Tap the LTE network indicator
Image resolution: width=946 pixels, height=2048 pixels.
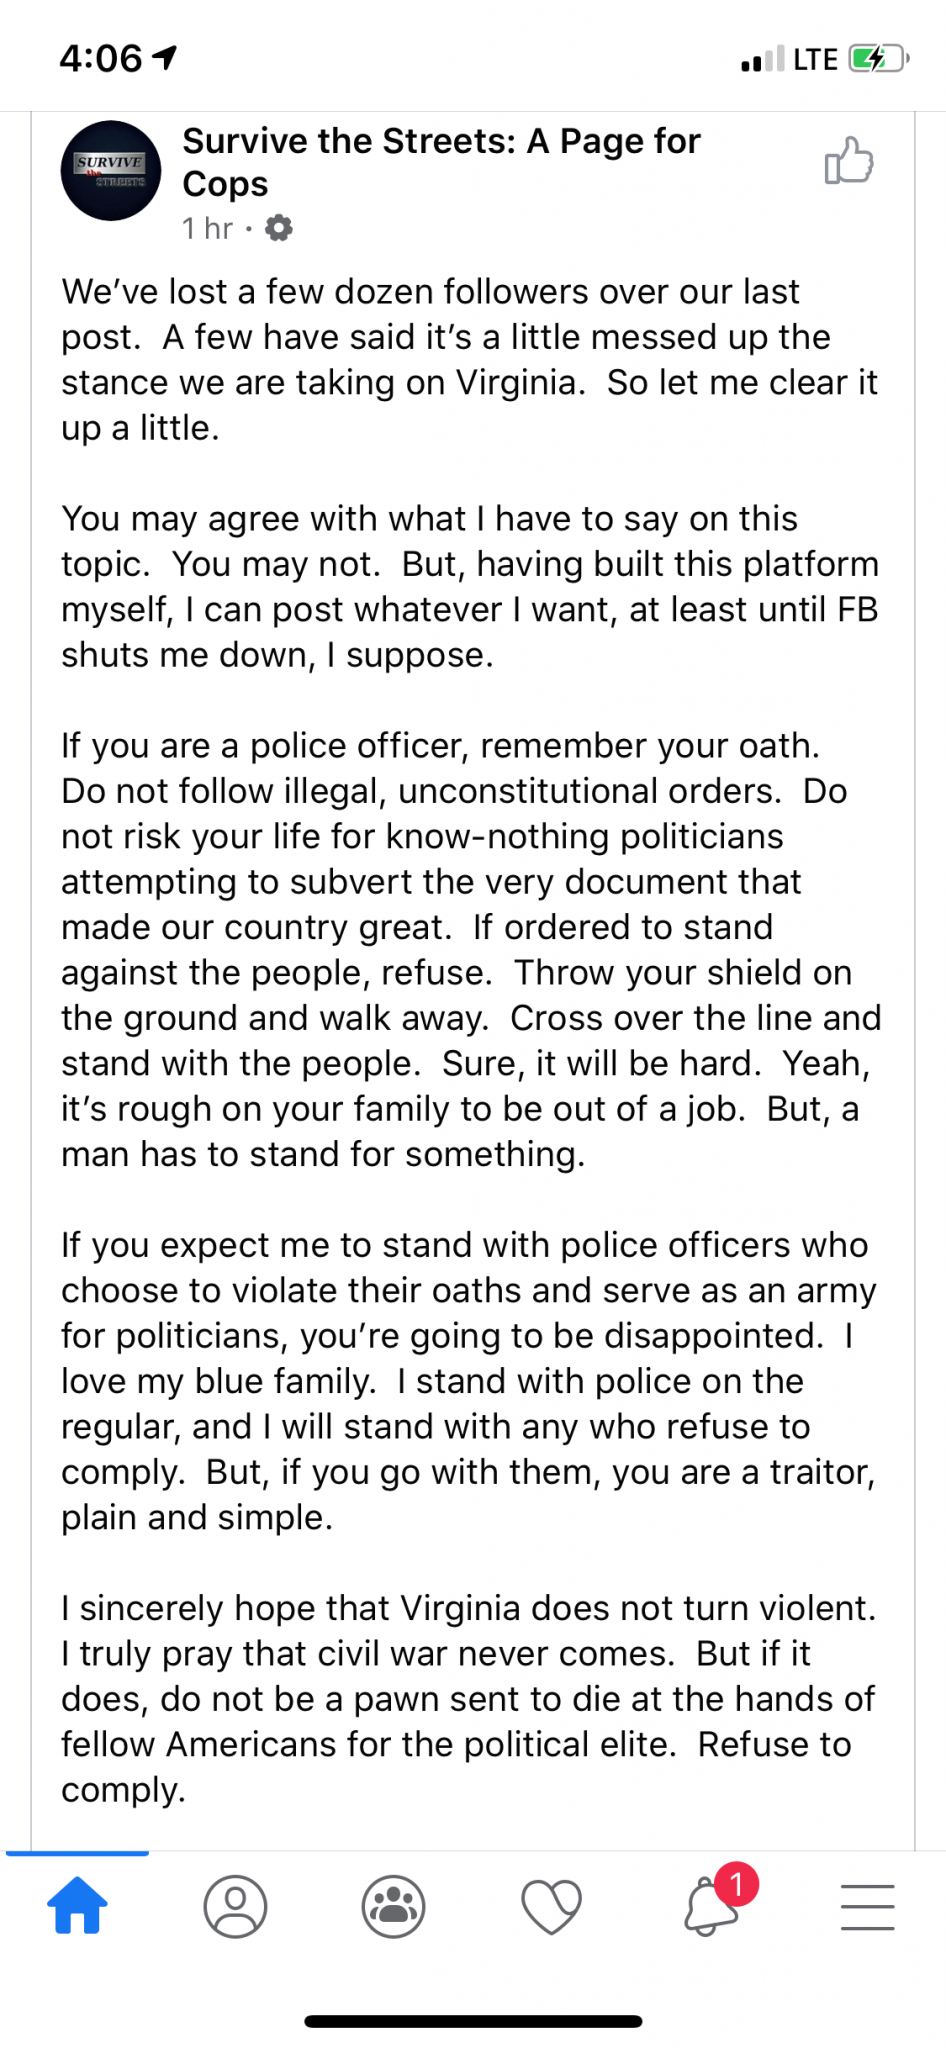click(x=815, y=60)
